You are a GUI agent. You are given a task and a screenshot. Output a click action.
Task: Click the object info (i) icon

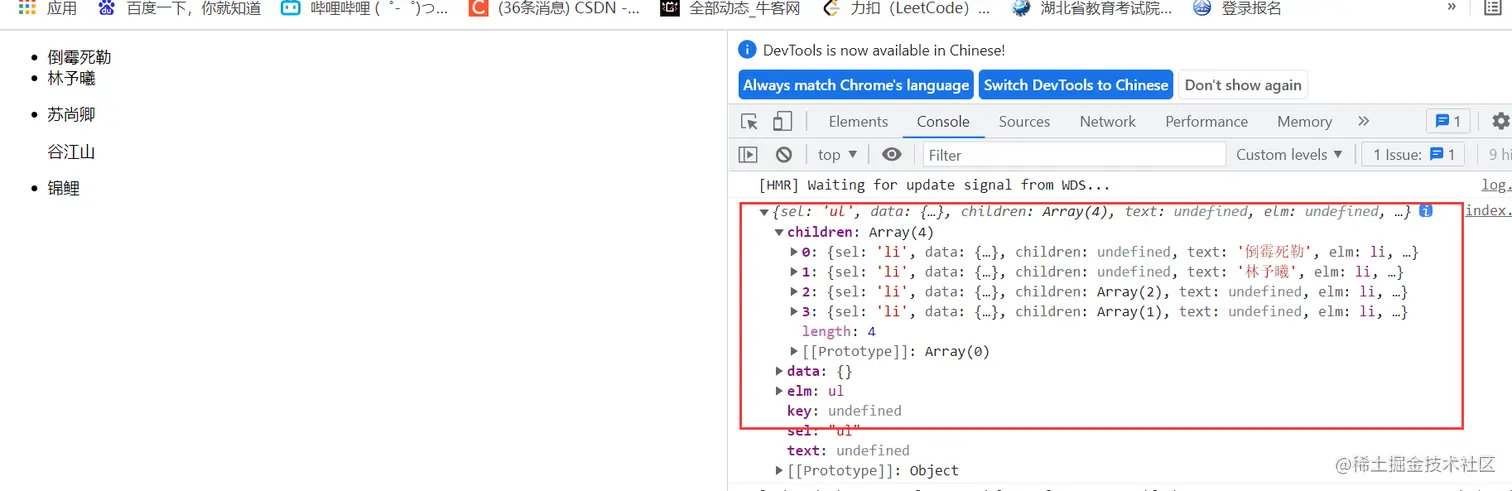click(1426, 211)
